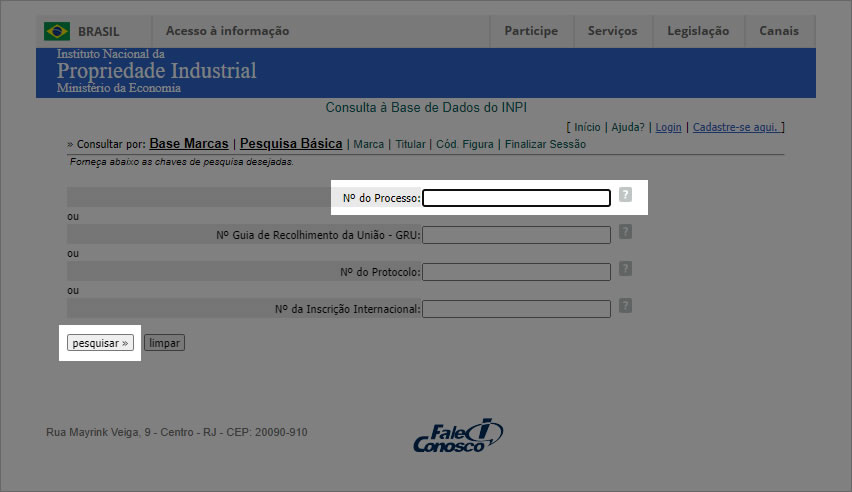The image size is (852, 492).
Task: Focus the Nº do Processo input field
Action: pos(516,198)
